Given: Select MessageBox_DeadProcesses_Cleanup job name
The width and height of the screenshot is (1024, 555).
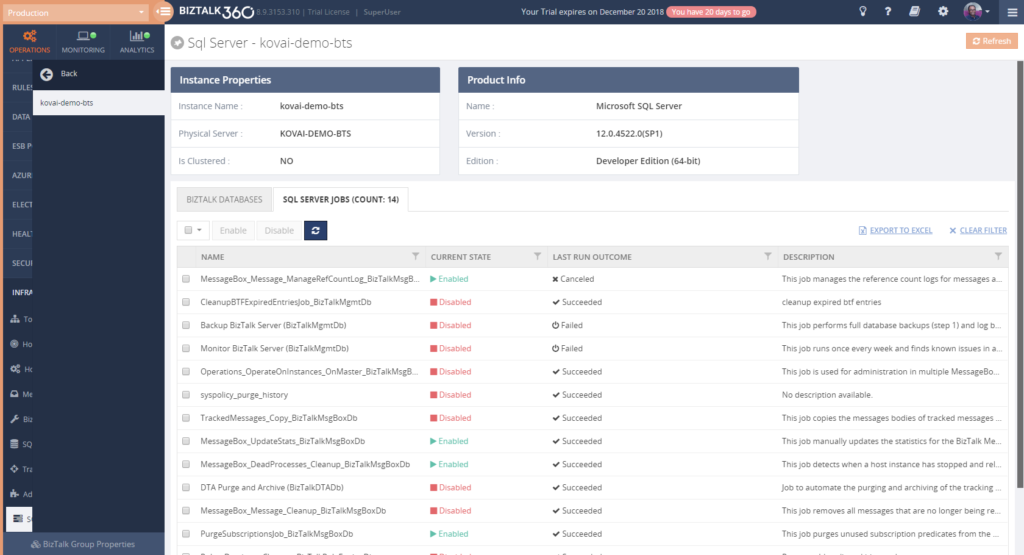Looking at the screenshot, I should 305,464.
